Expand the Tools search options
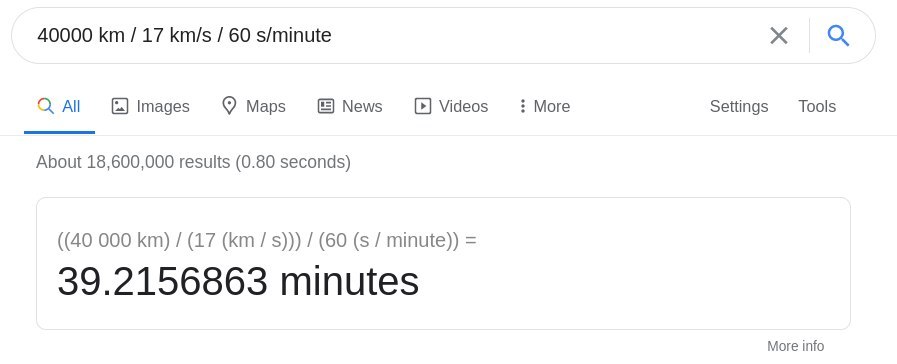 tap(817, 106)
